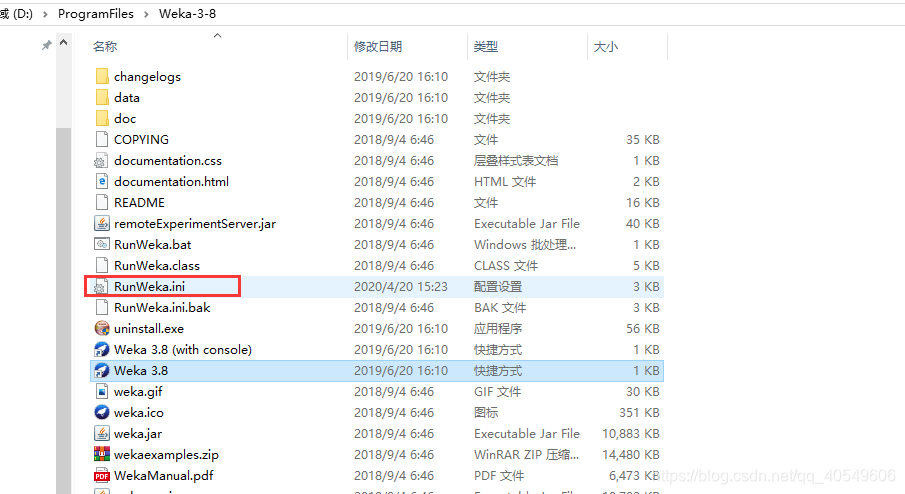Image resolution: width=905 pixels, height=494 pixels.
Task: Click the 351 KB size cell
Action: (639, 413)
